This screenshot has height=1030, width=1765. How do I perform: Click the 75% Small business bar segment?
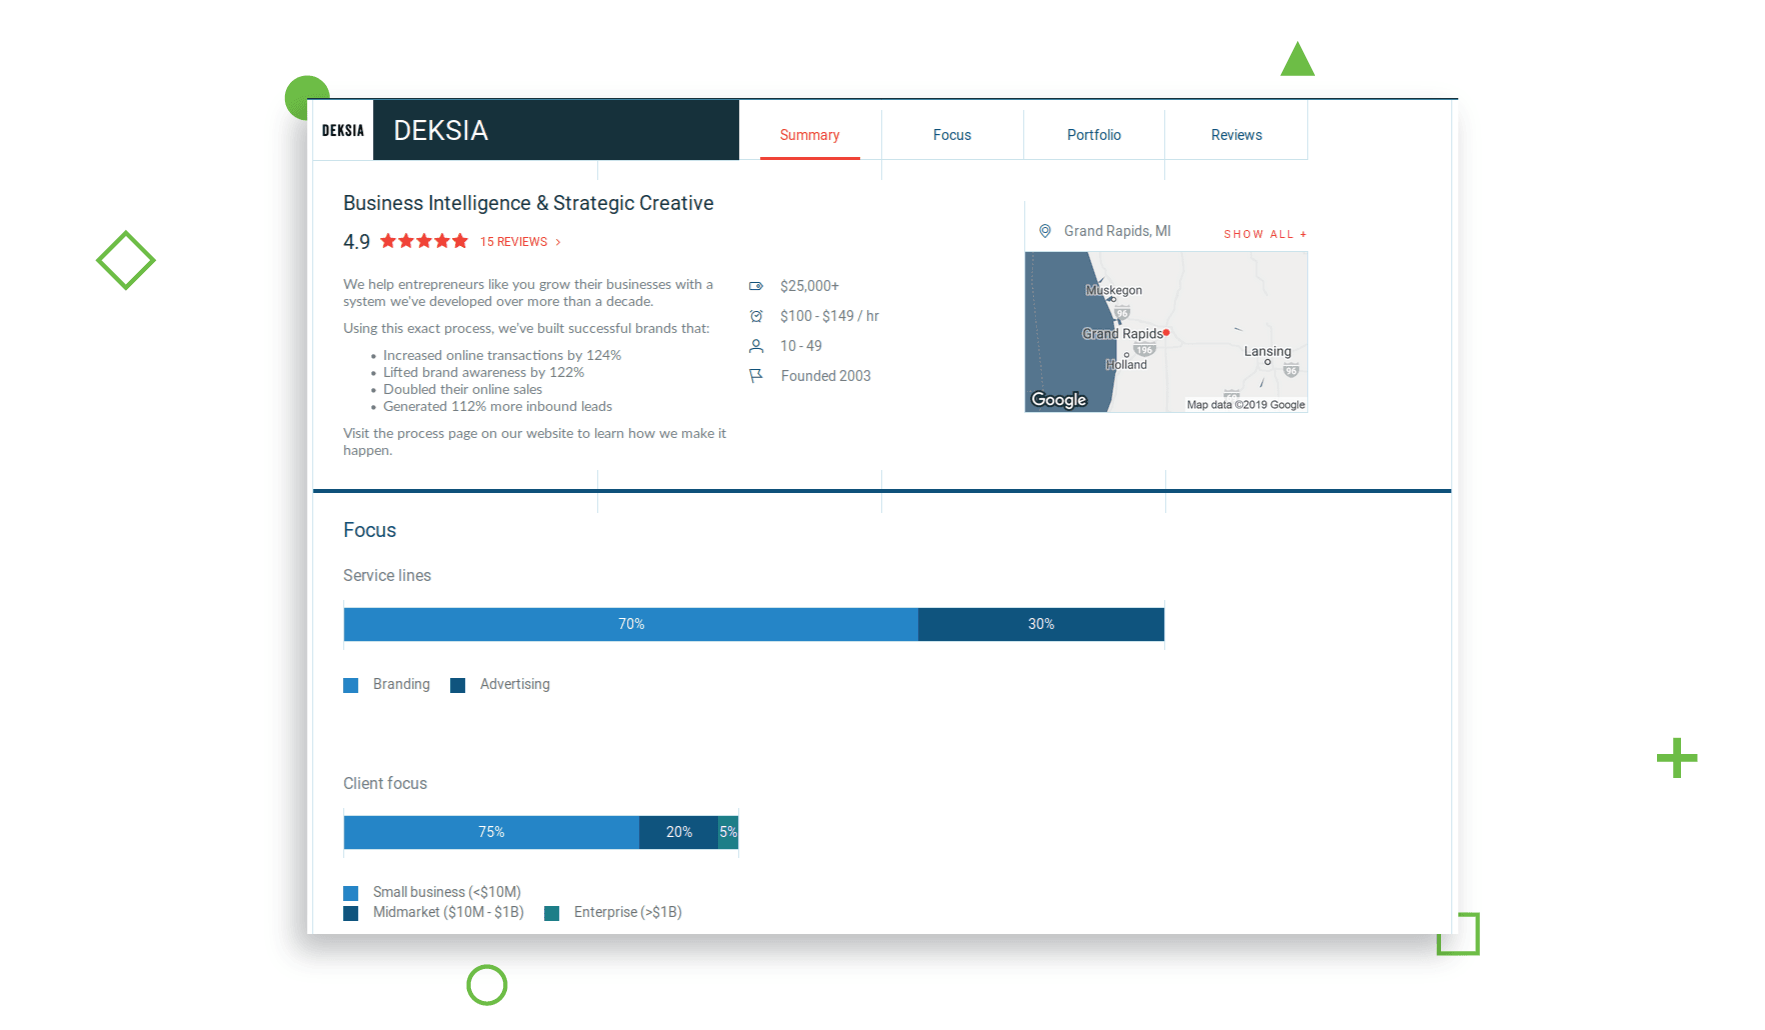click(x=491, y=832)
